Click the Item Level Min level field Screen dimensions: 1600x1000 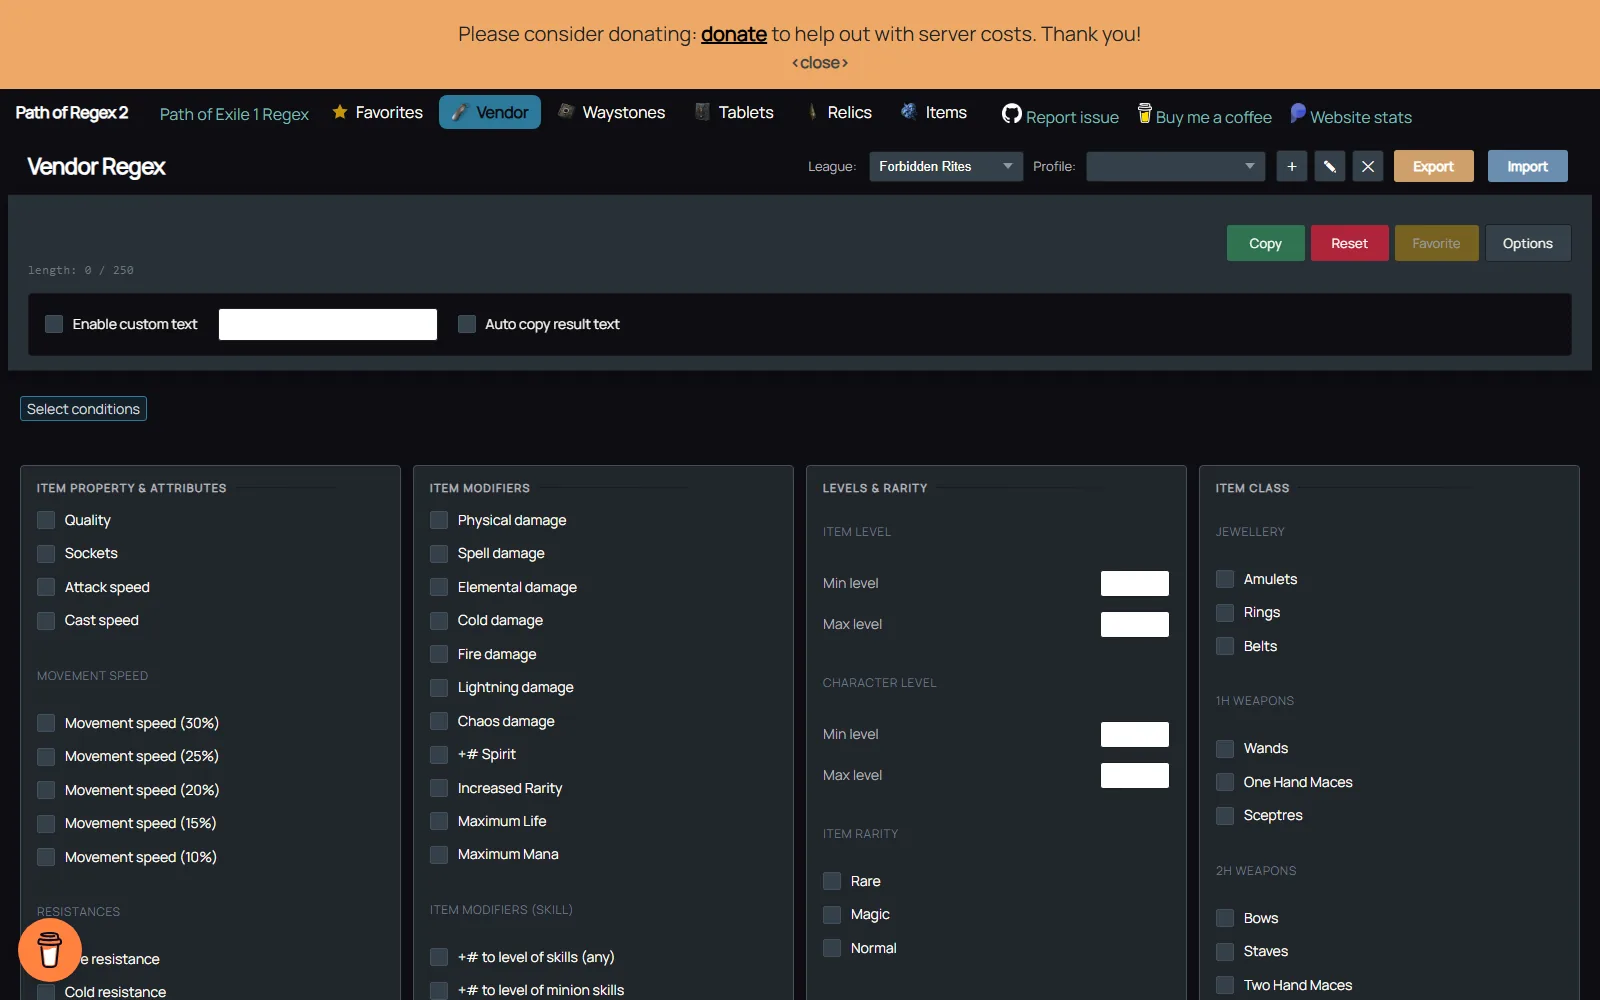(x=1135, y=583)
